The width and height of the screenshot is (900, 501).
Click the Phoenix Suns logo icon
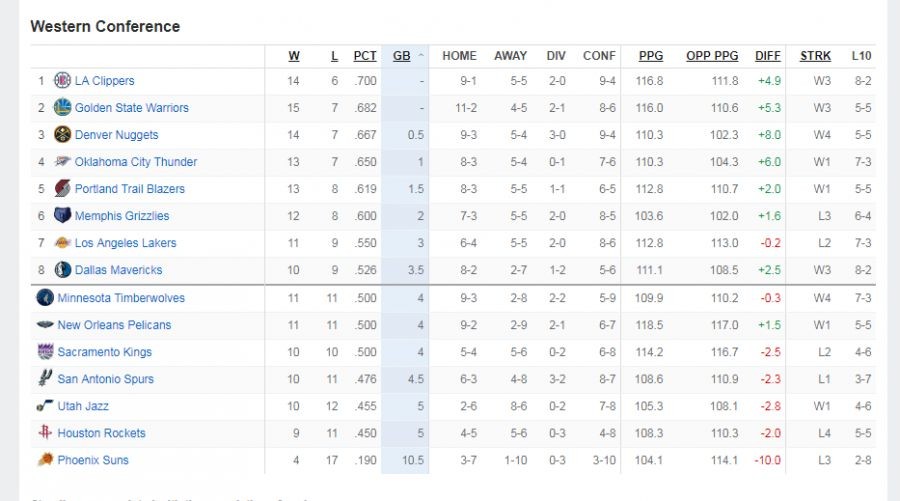45,460
